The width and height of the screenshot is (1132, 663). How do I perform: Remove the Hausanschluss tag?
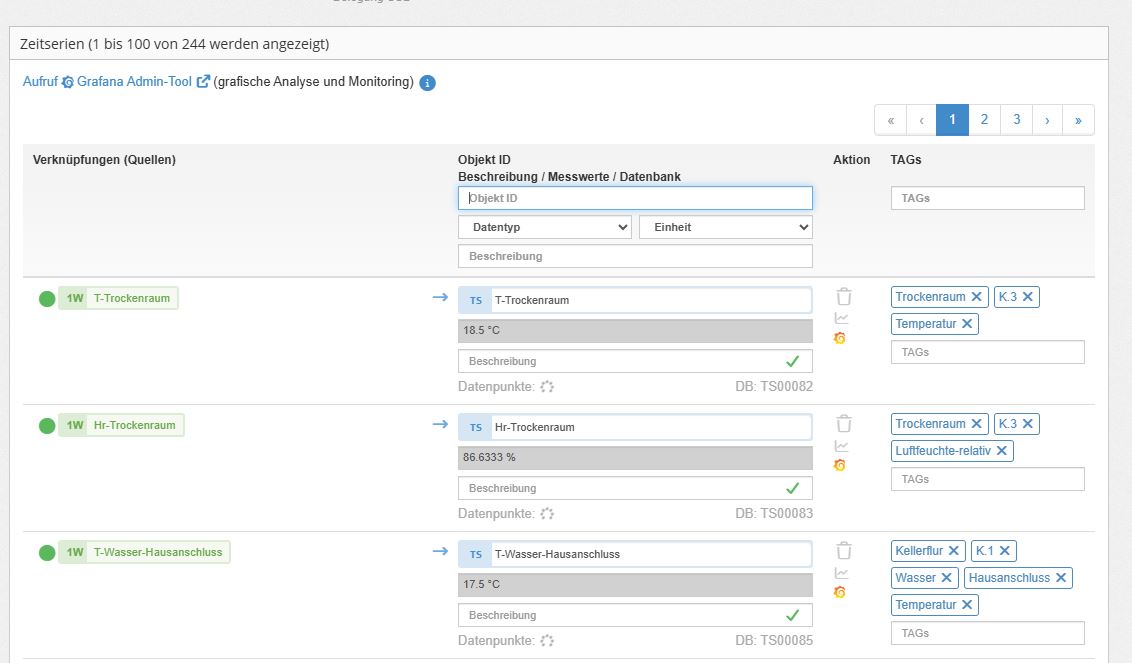[1061, 578]
